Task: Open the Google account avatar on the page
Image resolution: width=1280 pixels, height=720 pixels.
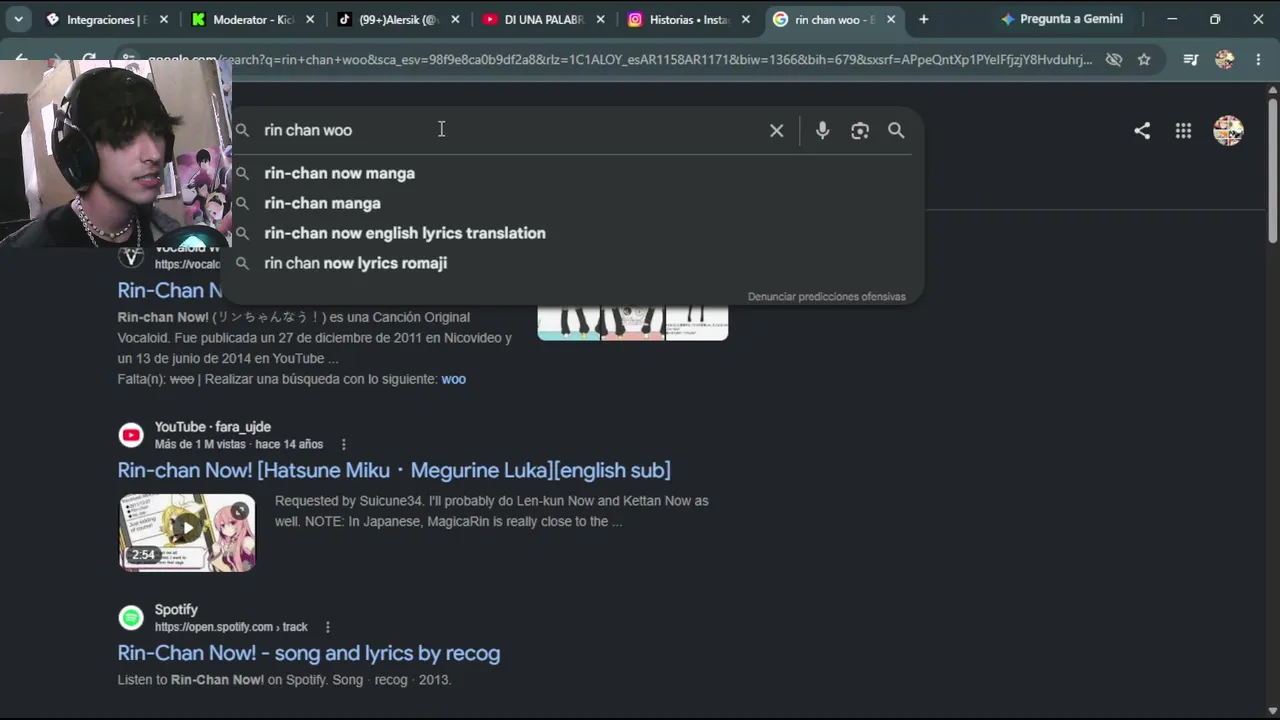Action: tap(1228, 130)
